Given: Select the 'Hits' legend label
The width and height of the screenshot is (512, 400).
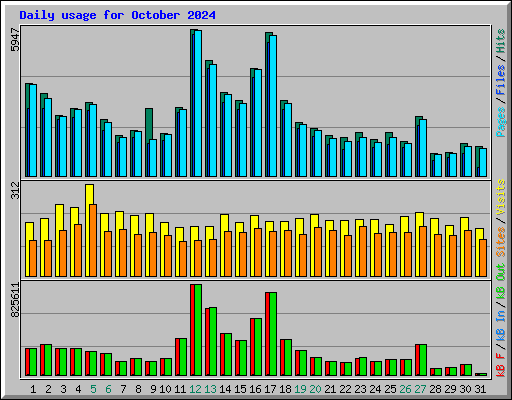Looking at the screenshot, I should (500, 41).
